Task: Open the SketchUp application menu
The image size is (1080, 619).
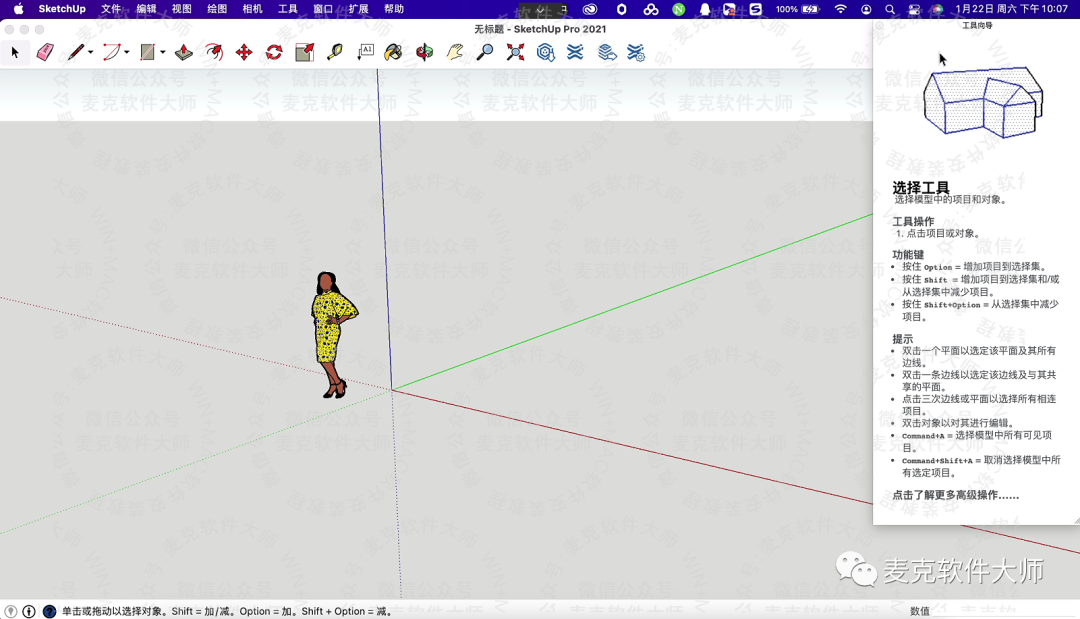Action: tap(62, 9)
